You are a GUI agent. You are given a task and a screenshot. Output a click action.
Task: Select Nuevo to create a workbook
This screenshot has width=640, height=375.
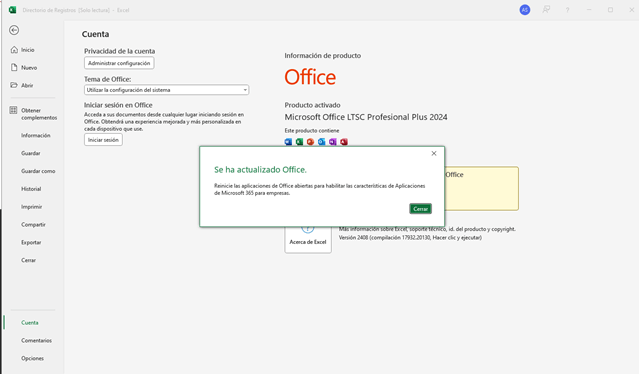(29, 68)
